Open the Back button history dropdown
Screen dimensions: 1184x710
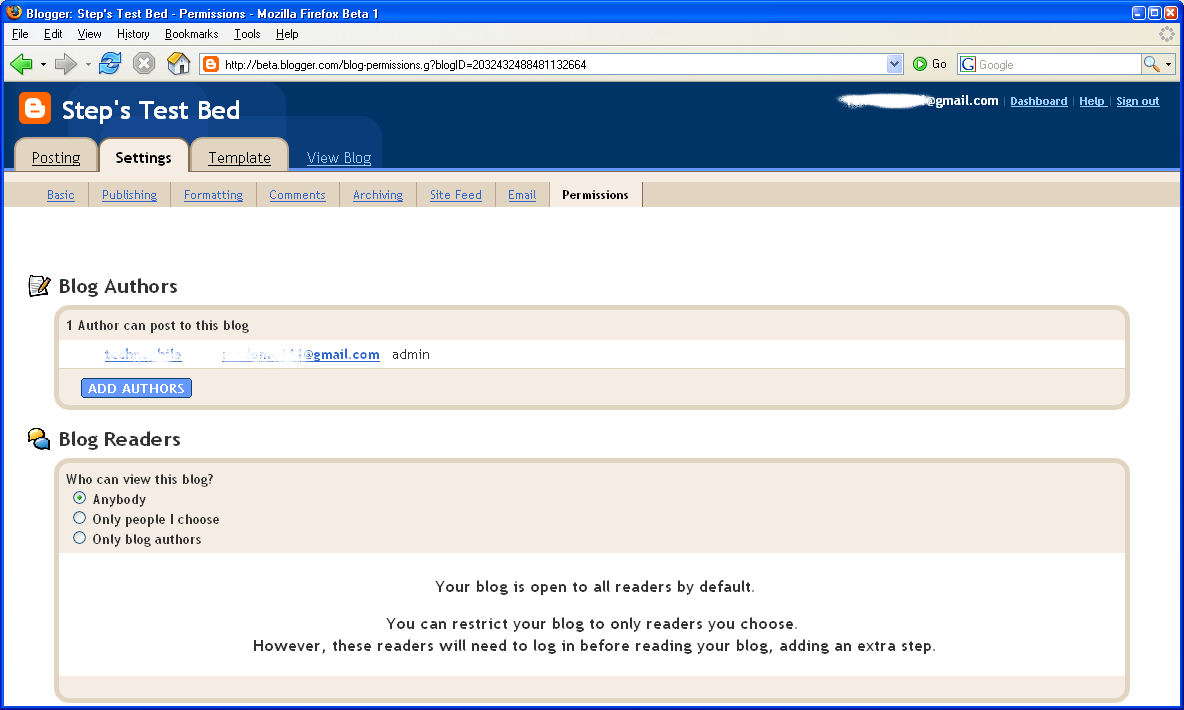[43, 65]
